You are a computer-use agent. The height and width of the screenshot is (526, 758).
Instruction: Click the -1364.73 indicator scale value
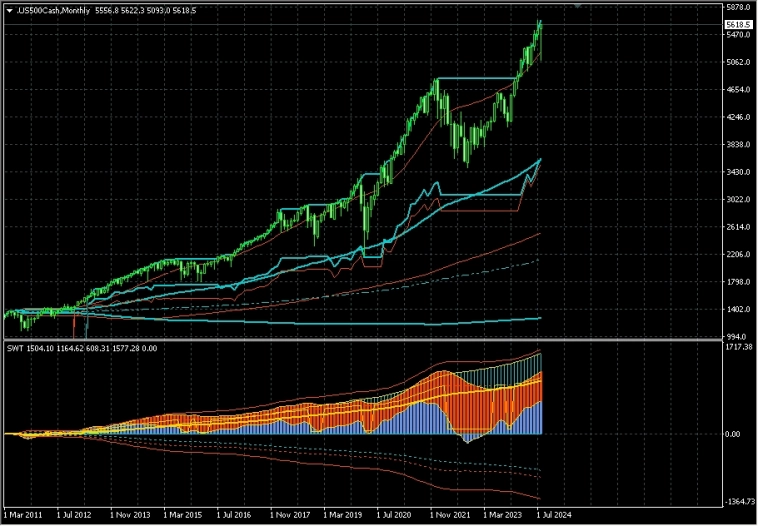pyautogui.click(x=737, y=502)
